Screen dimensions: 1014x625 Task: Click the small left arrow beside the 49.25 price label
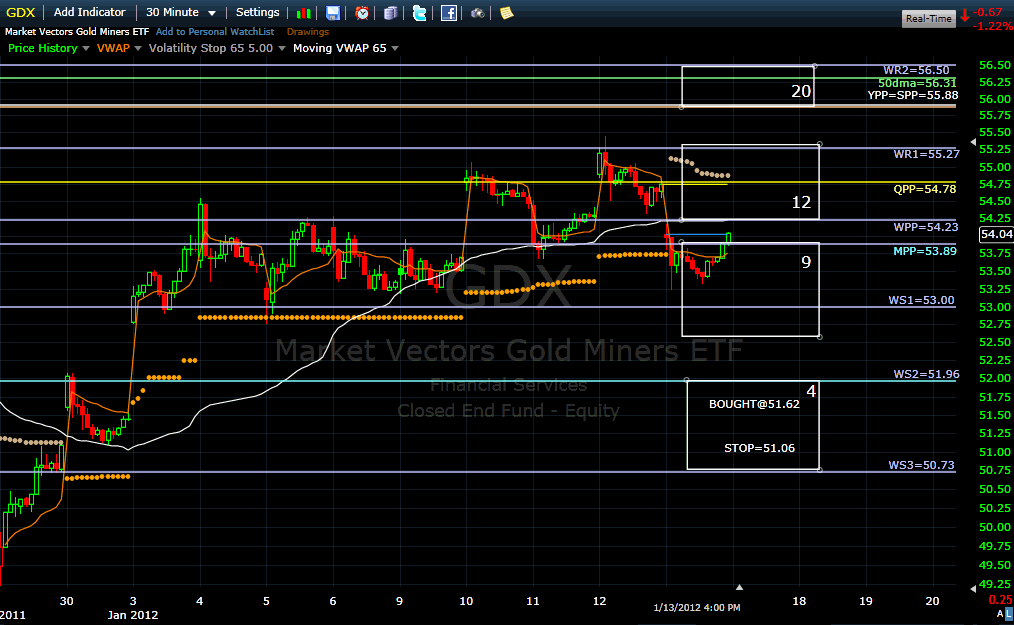coord(973,588)
